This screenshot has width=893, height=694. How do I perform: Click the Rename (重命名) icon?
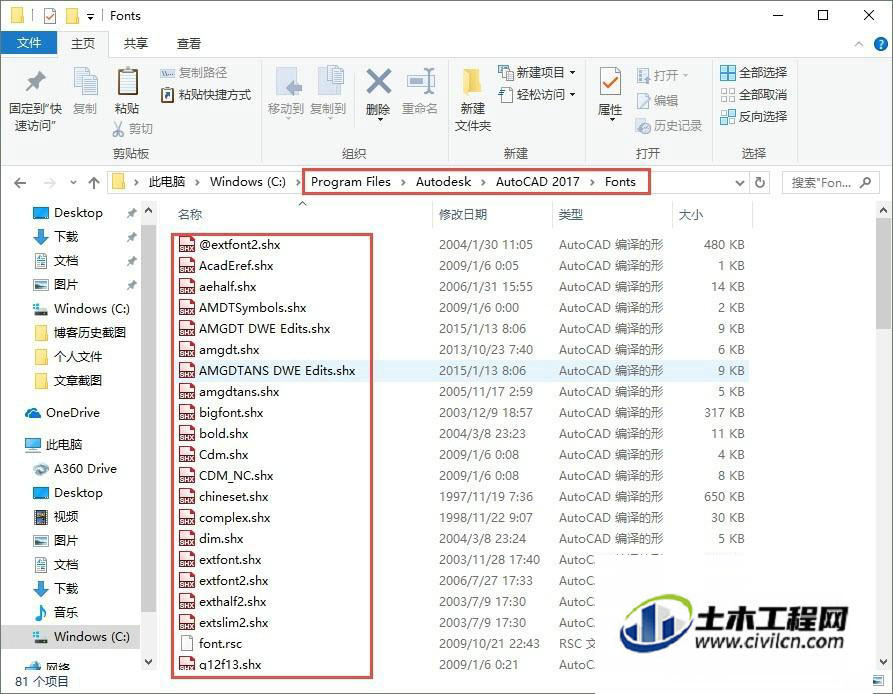(x=420, y=91)
